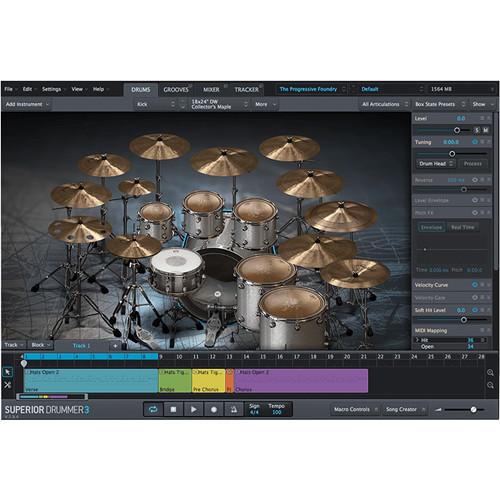Select the DRUMS tab
Screen dimensions: 500x500
click(141, 90)
